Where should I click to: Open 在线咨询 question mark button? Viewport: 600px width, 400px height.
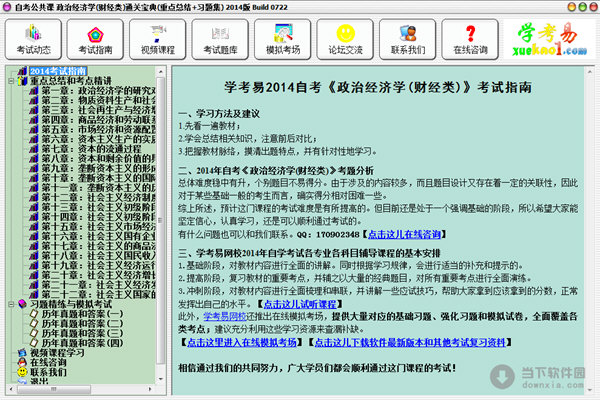pos(470,39)
